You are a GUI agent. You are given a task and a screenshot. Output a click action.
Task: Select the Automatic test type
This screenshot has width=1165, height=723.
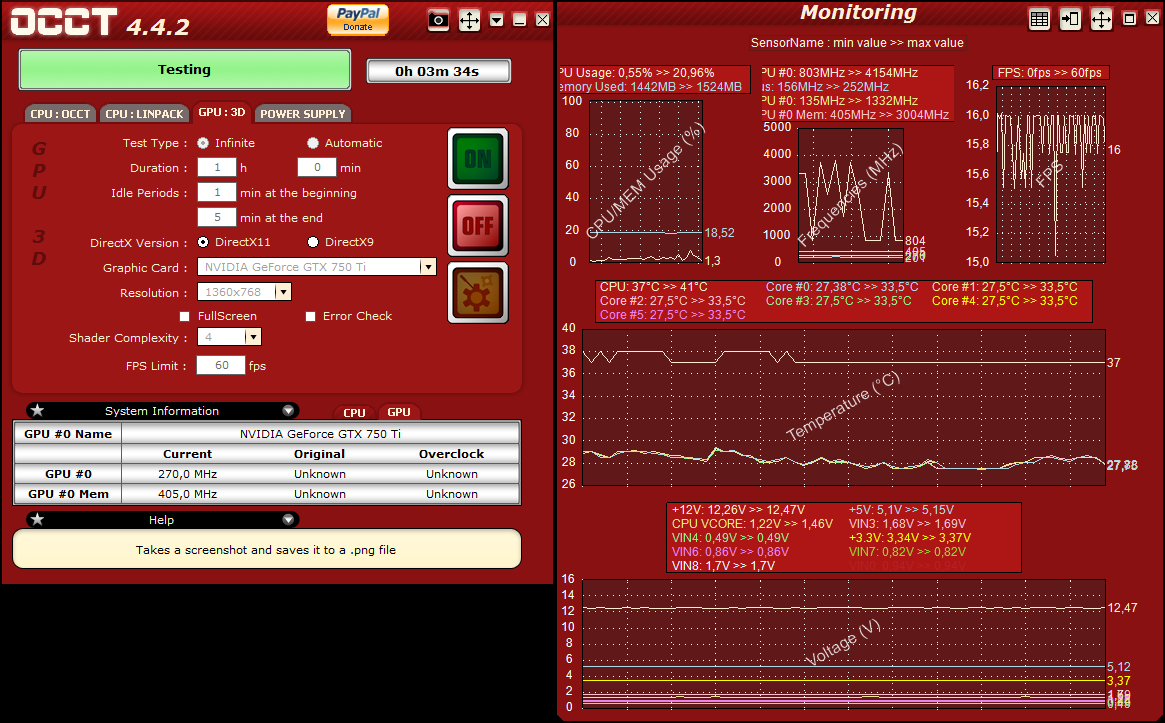pyautogui.click(x=313, y=143)
